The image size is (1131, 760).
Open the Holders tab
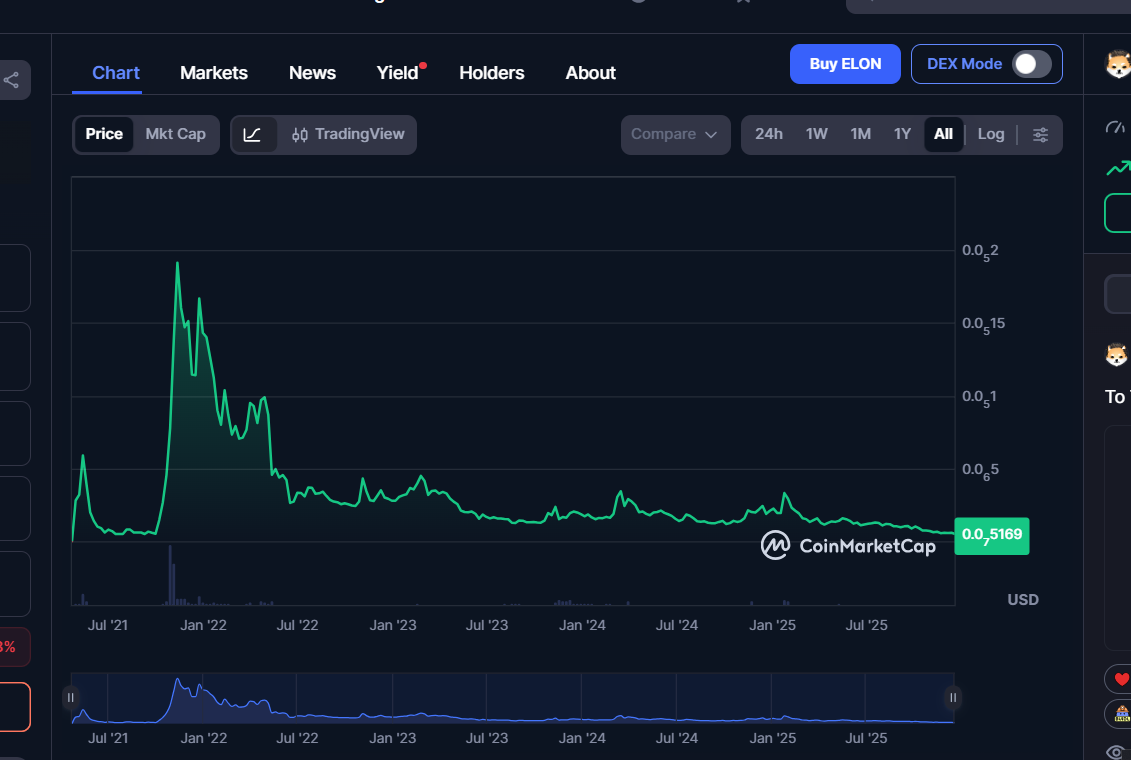pyautogui.click(x=491, y=72)
